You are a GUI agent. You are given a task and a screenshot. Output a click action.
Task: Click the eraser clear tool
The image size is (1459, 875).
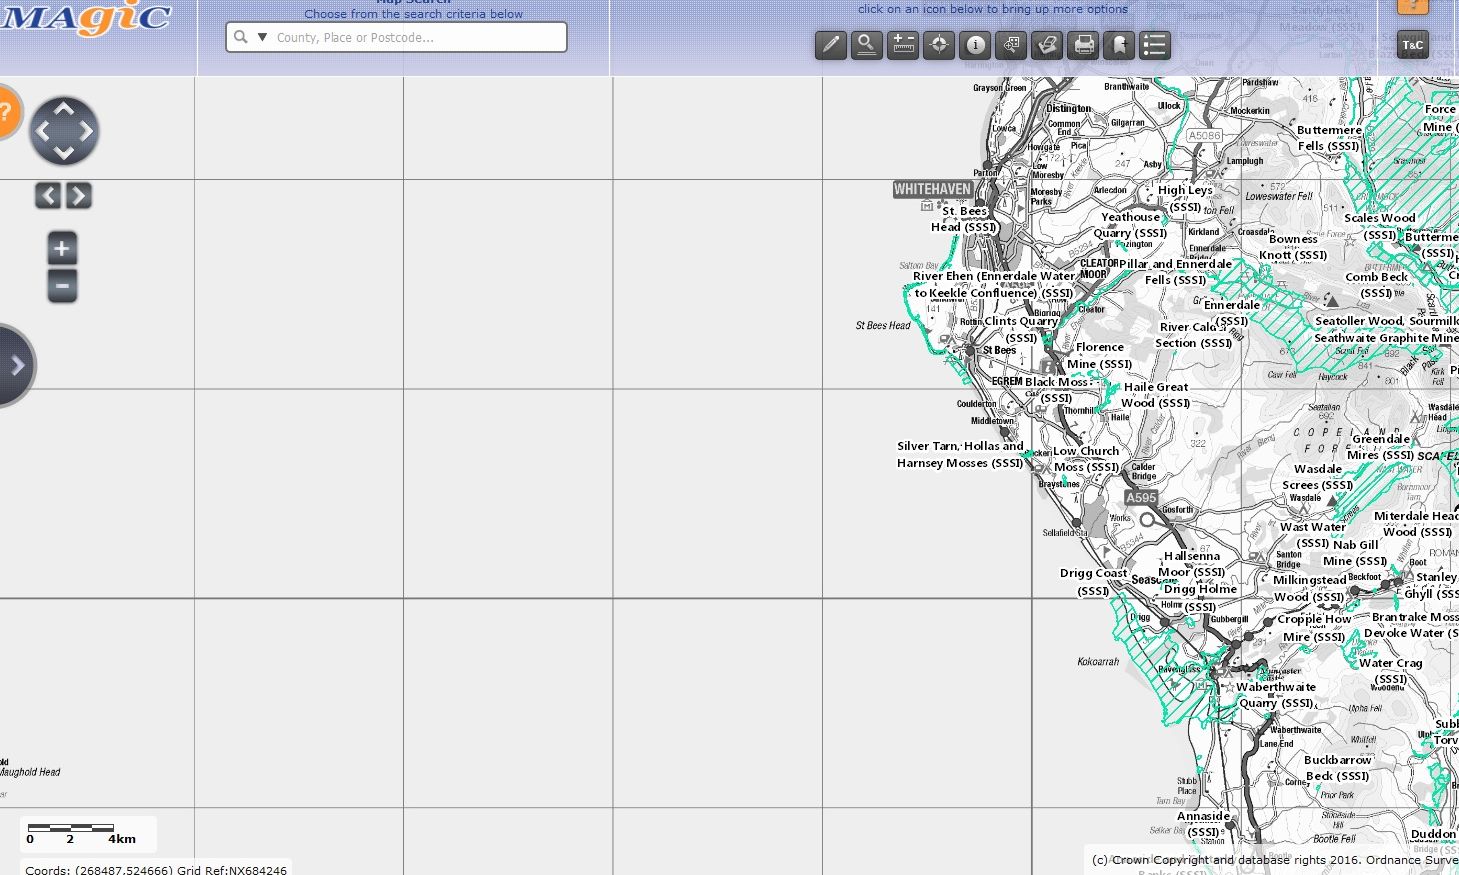tap(1047, 45)
